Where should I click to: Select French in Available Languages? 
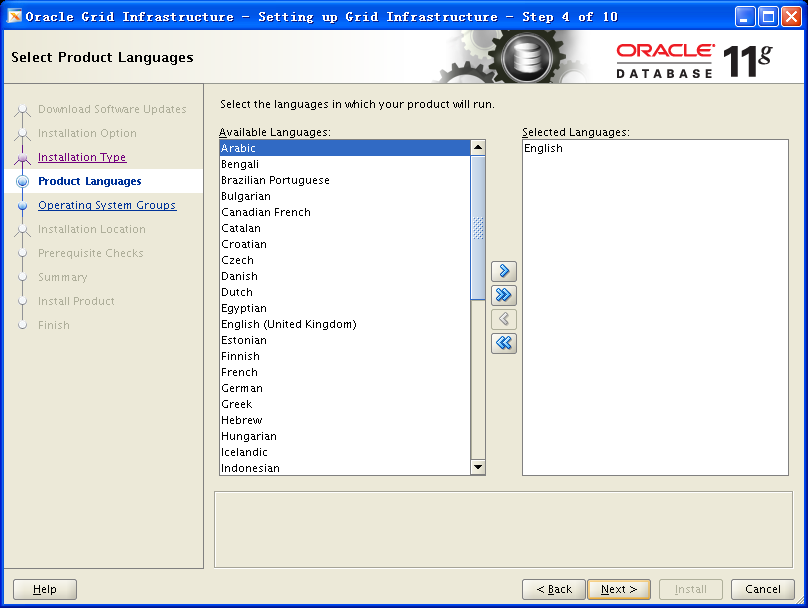345,372
